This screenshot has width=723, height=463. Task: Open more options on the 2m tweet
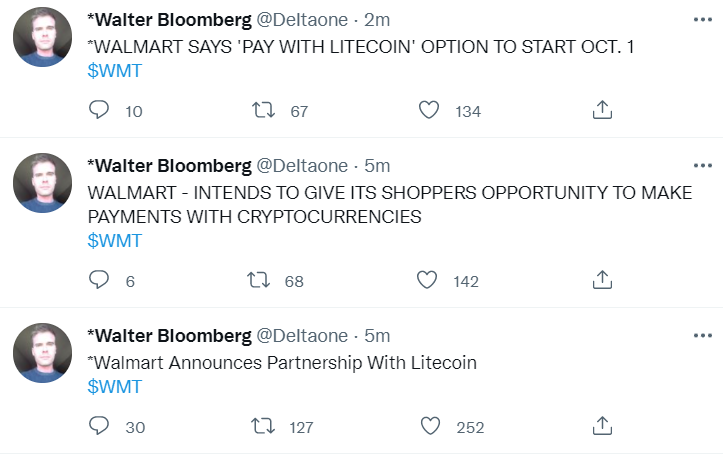703,19
